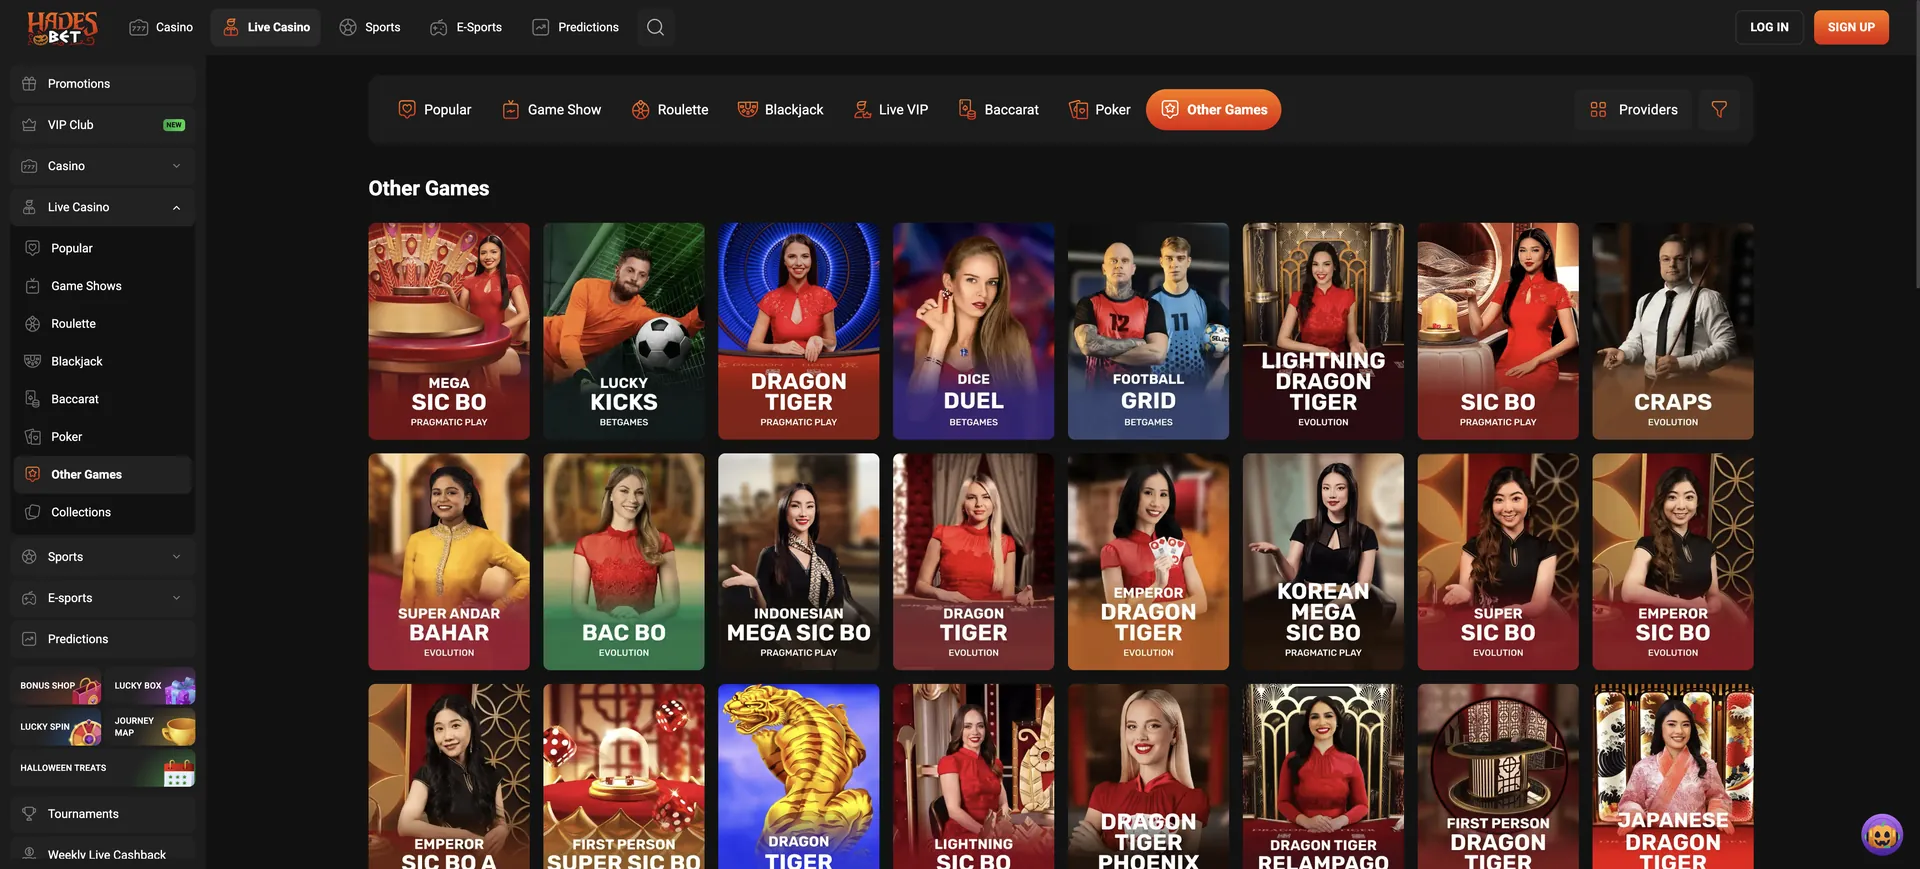Switch to E-Sports in top navigation
The height and width of the screenshot is (869, 1920).
[x=466, y=27]
